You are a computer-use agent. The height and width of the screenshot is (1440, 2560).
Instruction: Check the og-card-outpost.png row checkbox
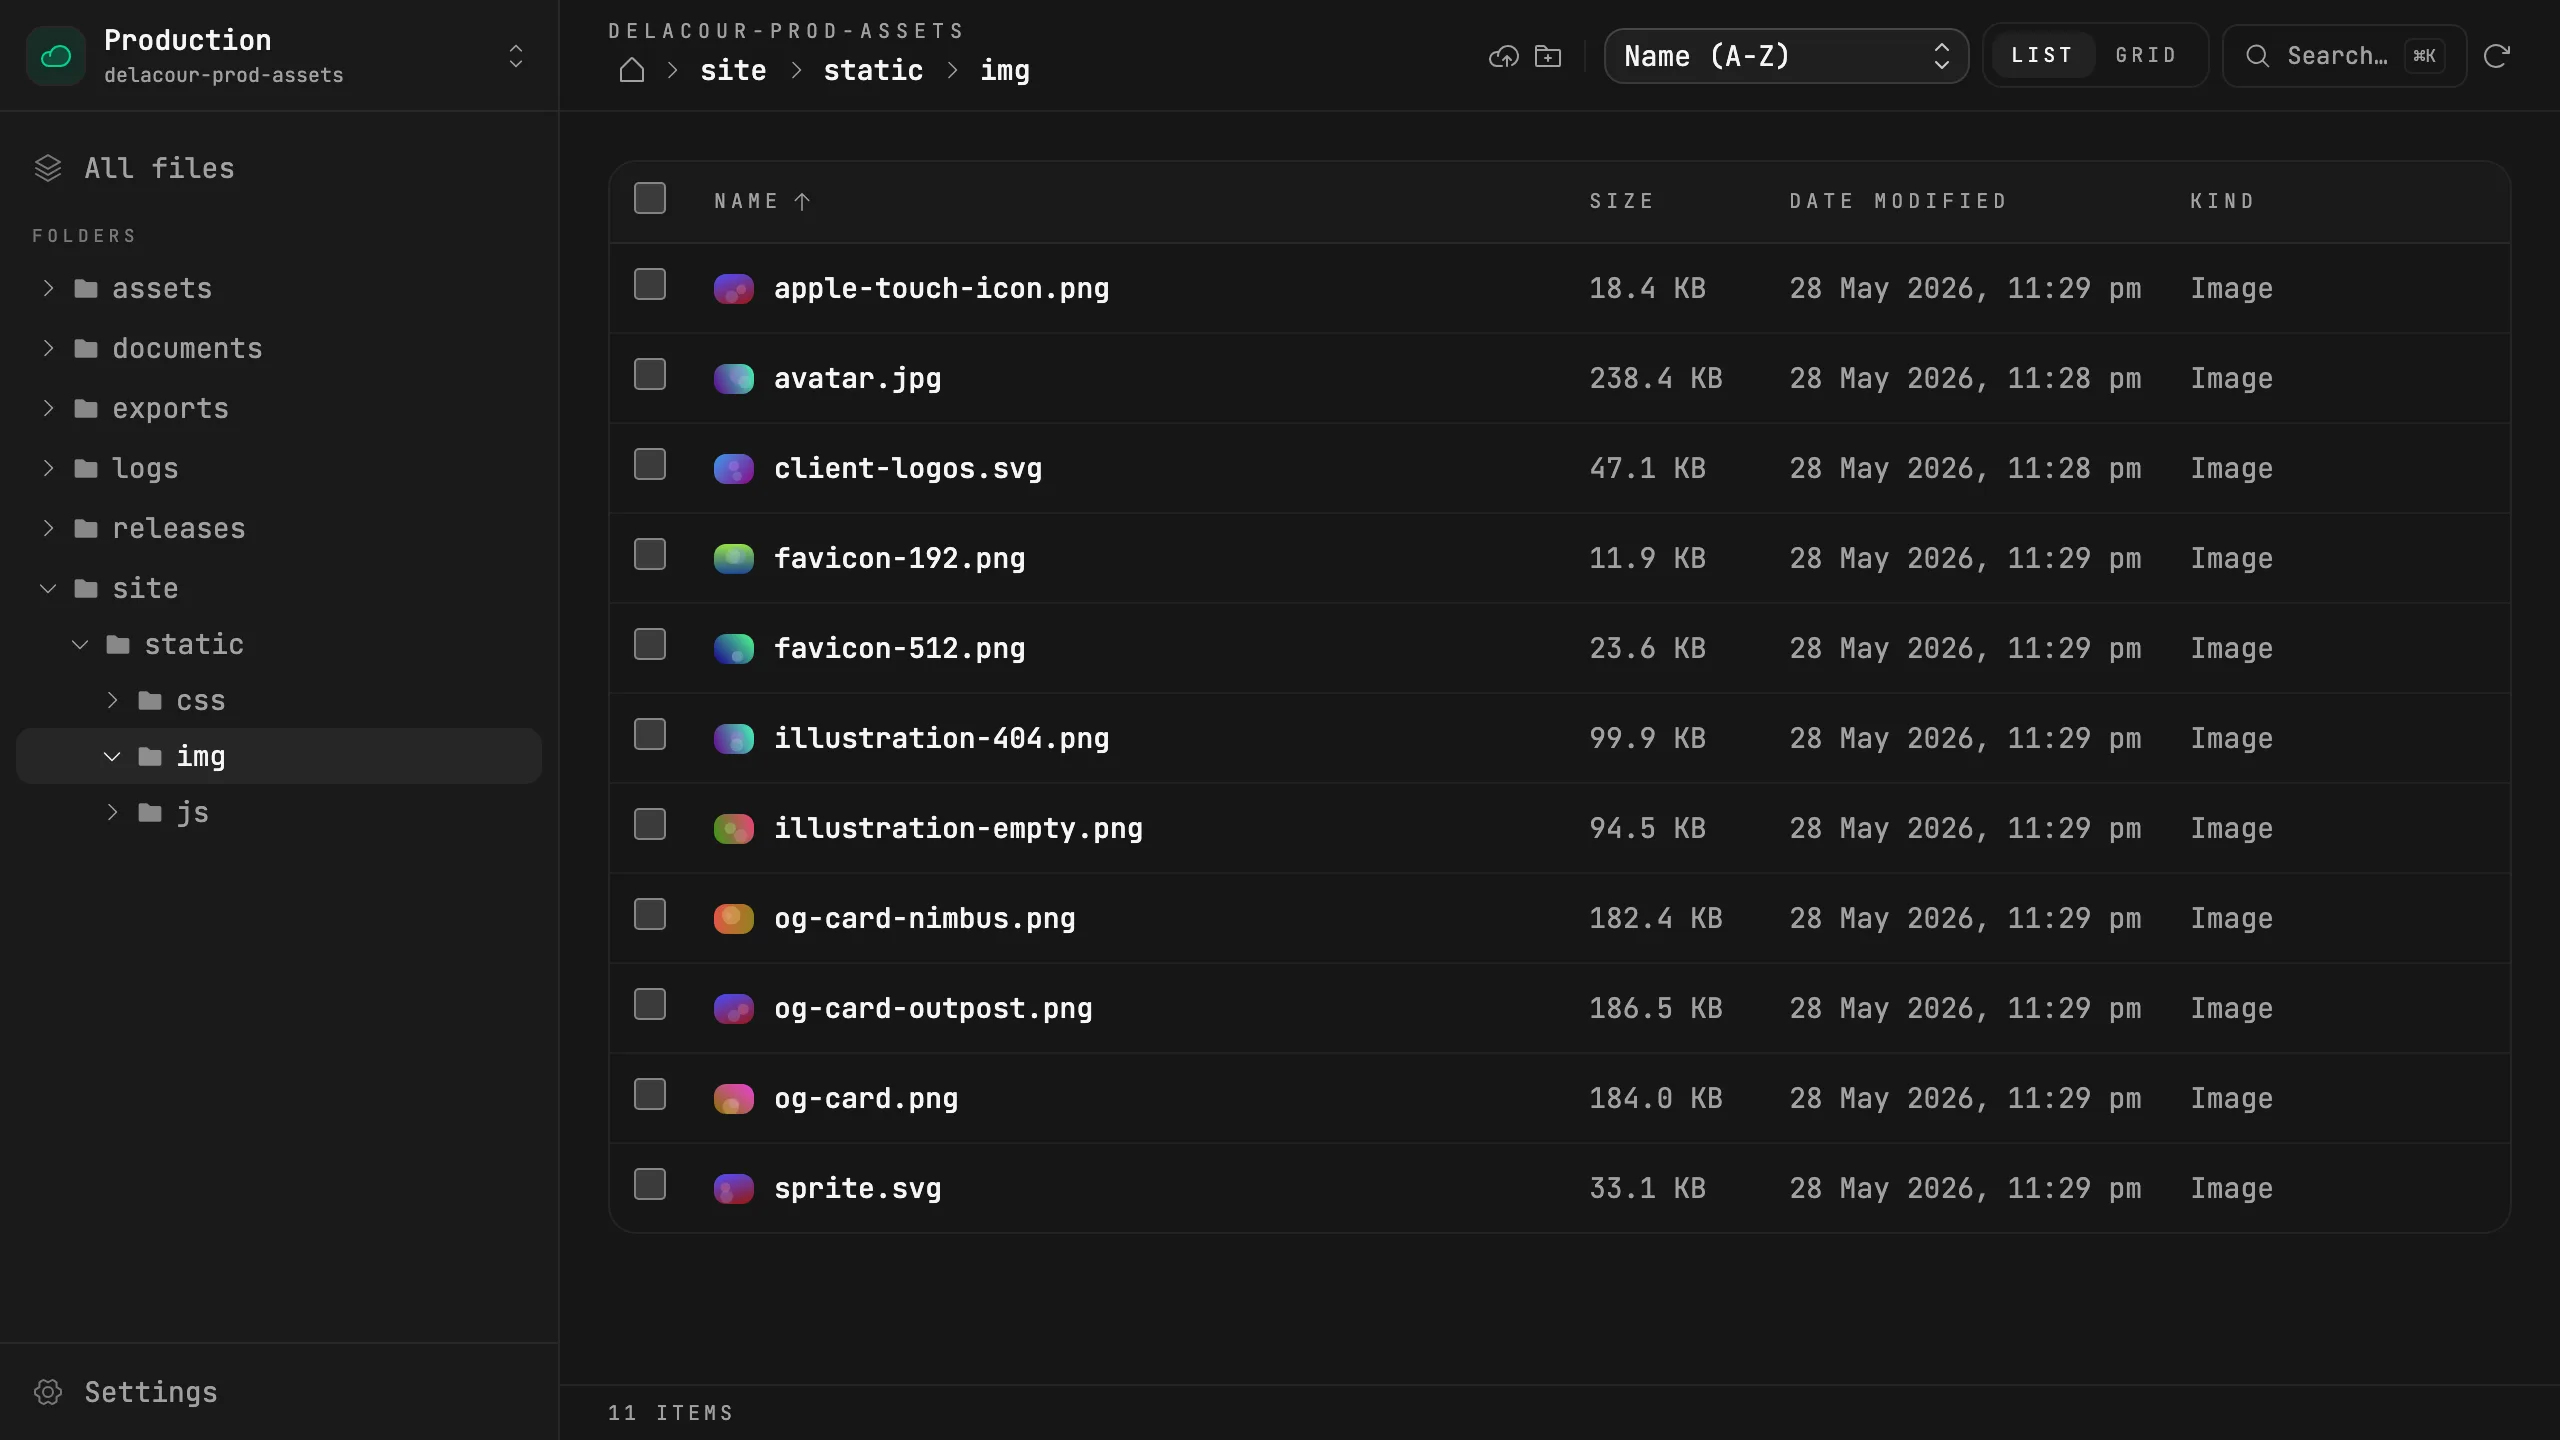[x=650, y=1004]
